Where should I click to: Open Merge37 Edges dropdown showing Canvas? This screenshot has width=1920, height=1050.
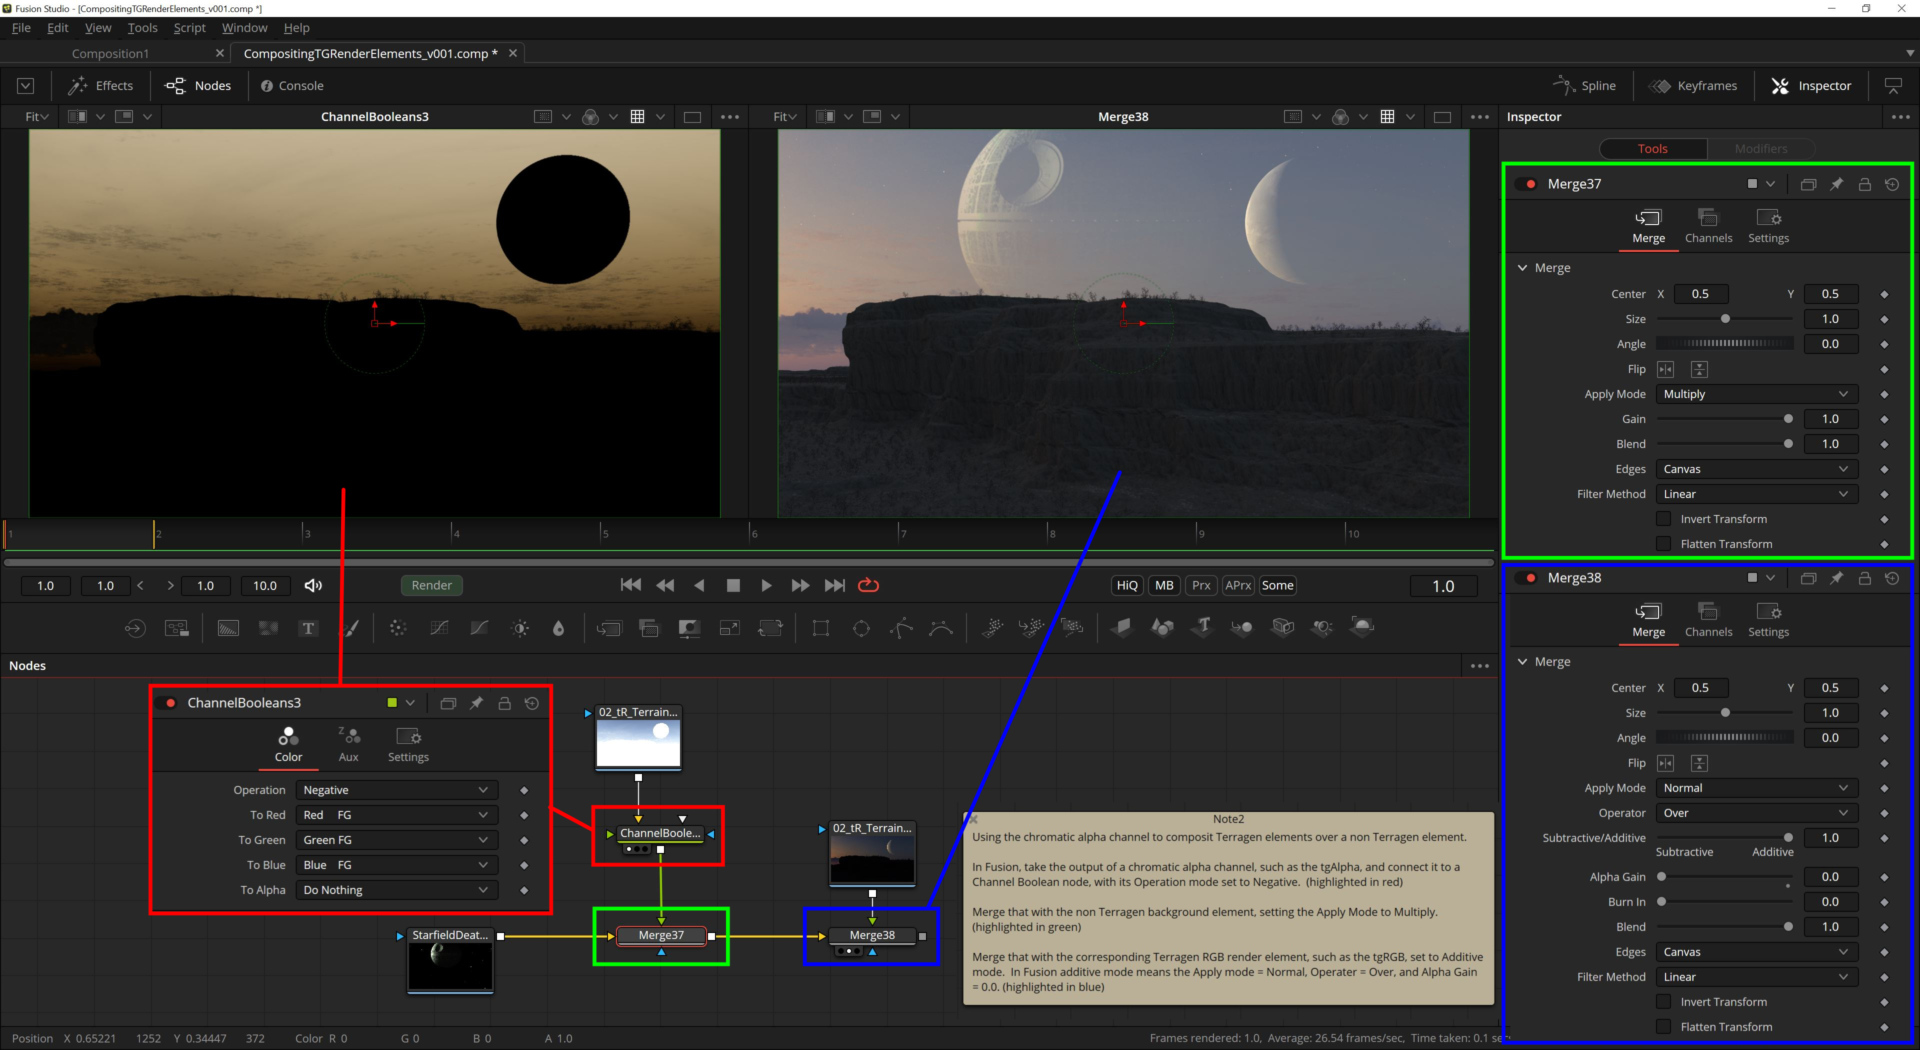point(1756,469)
